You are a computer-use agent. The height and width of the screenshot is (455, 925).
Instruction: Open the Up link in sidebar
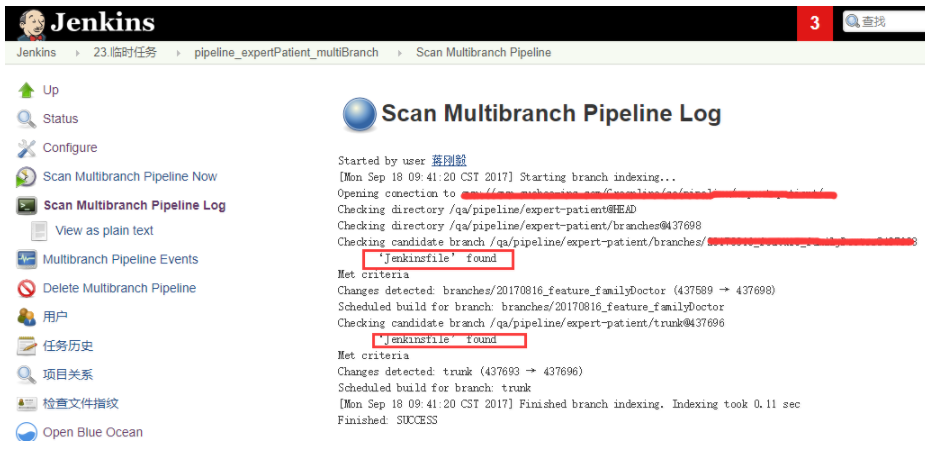[x=51, y=90]
